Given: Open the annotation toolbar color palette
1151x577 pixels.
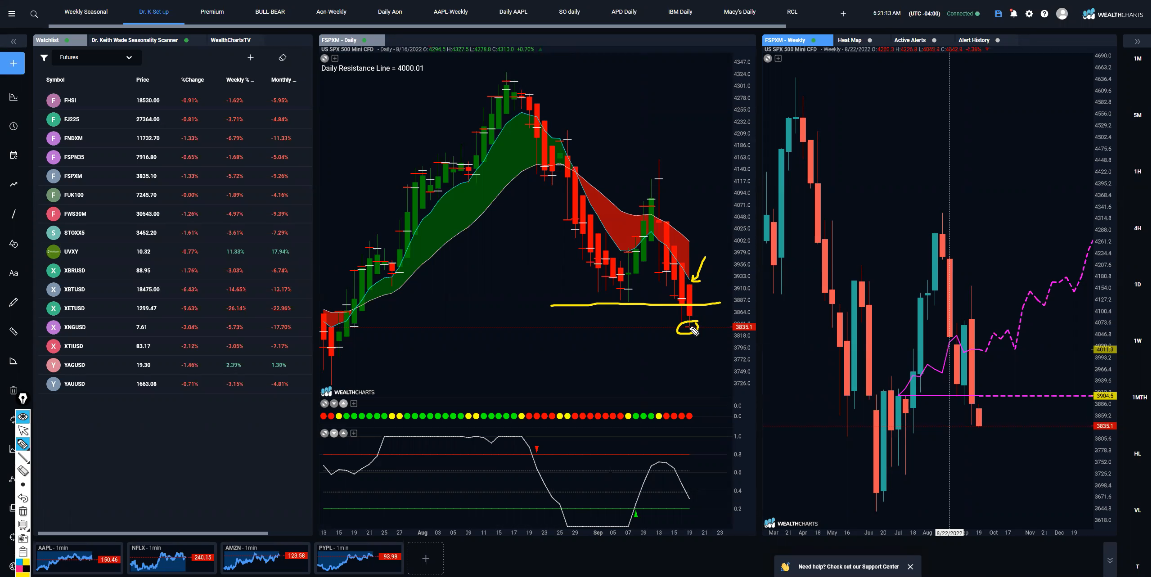Looking at the screenshot, I should tap(23, 567).
